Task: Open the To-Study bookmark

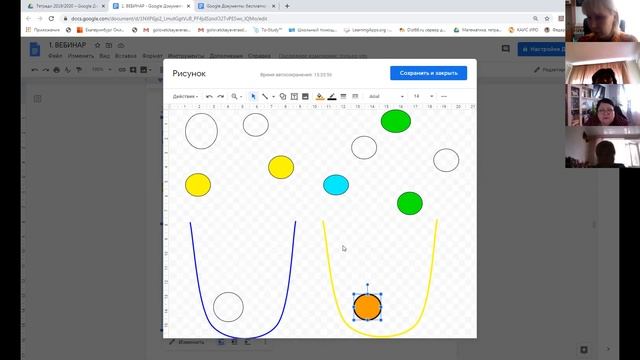Action: tap(268, 30)
